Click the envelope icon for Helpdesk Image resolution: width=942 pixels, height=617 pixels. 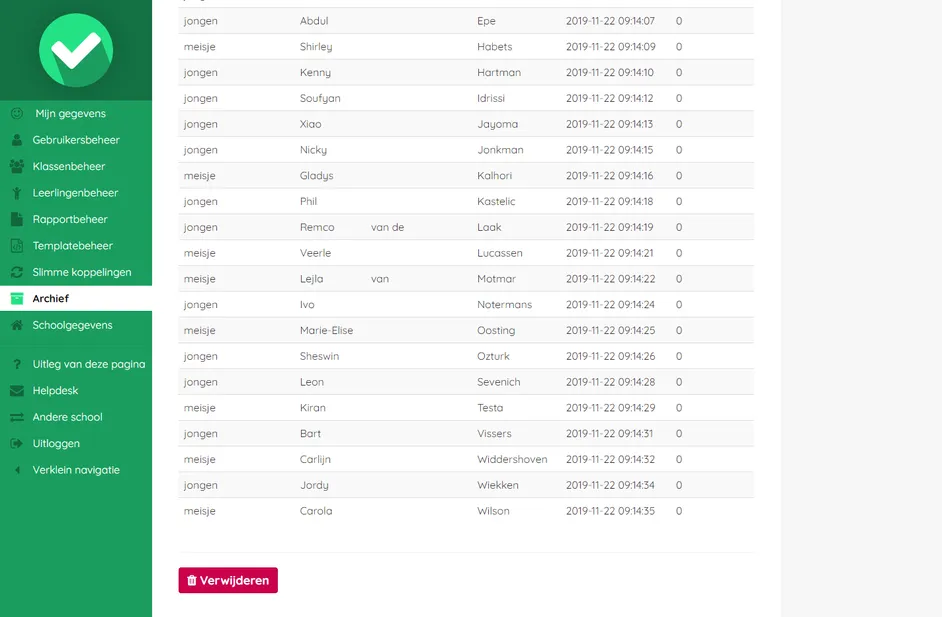click(17, 391)
